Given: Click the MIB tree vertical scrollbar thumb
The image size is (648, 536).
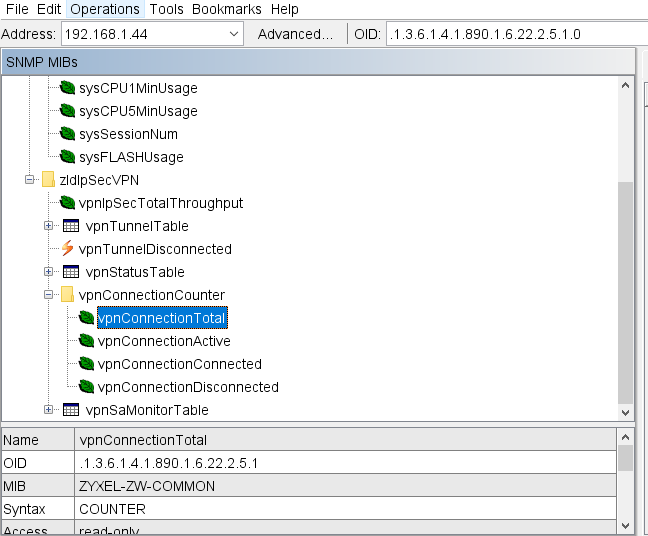Looking at the screenshot, I should click(626, 292).
